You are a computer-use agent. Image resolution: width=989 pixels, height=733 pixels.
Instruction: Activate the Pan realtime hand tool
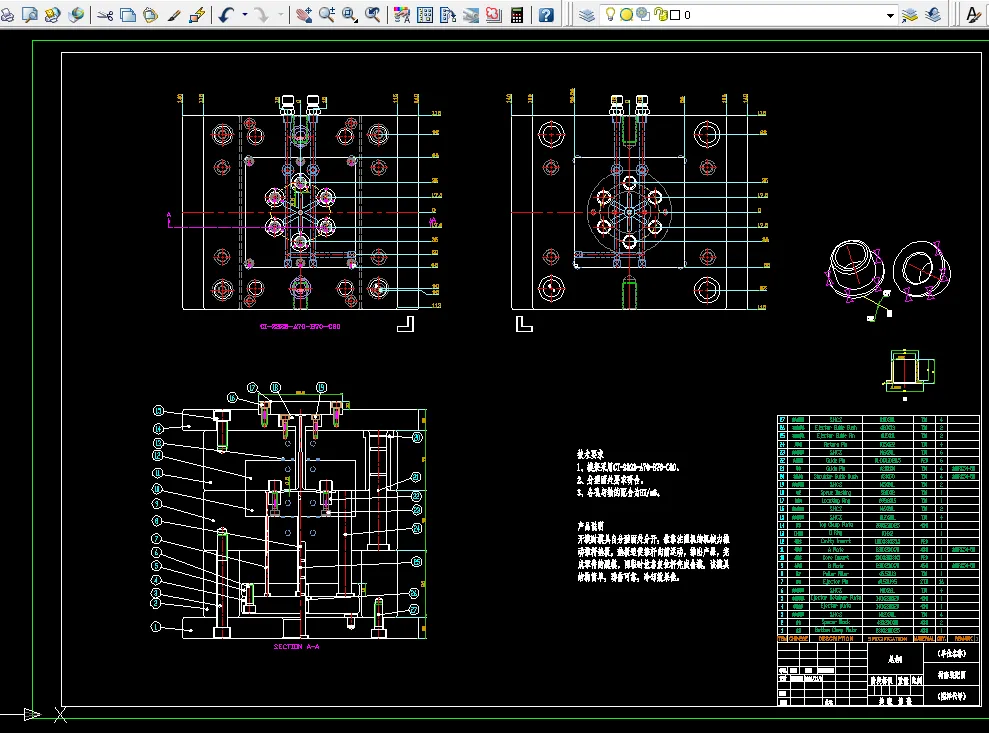click(304, 15)
